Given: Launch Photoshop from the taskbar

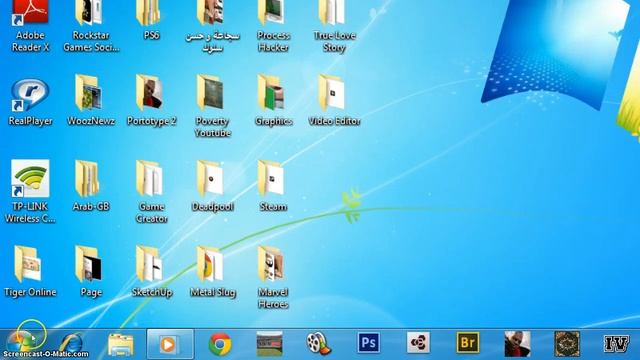Looking at the screenshot, I should [x=369, y=342].
